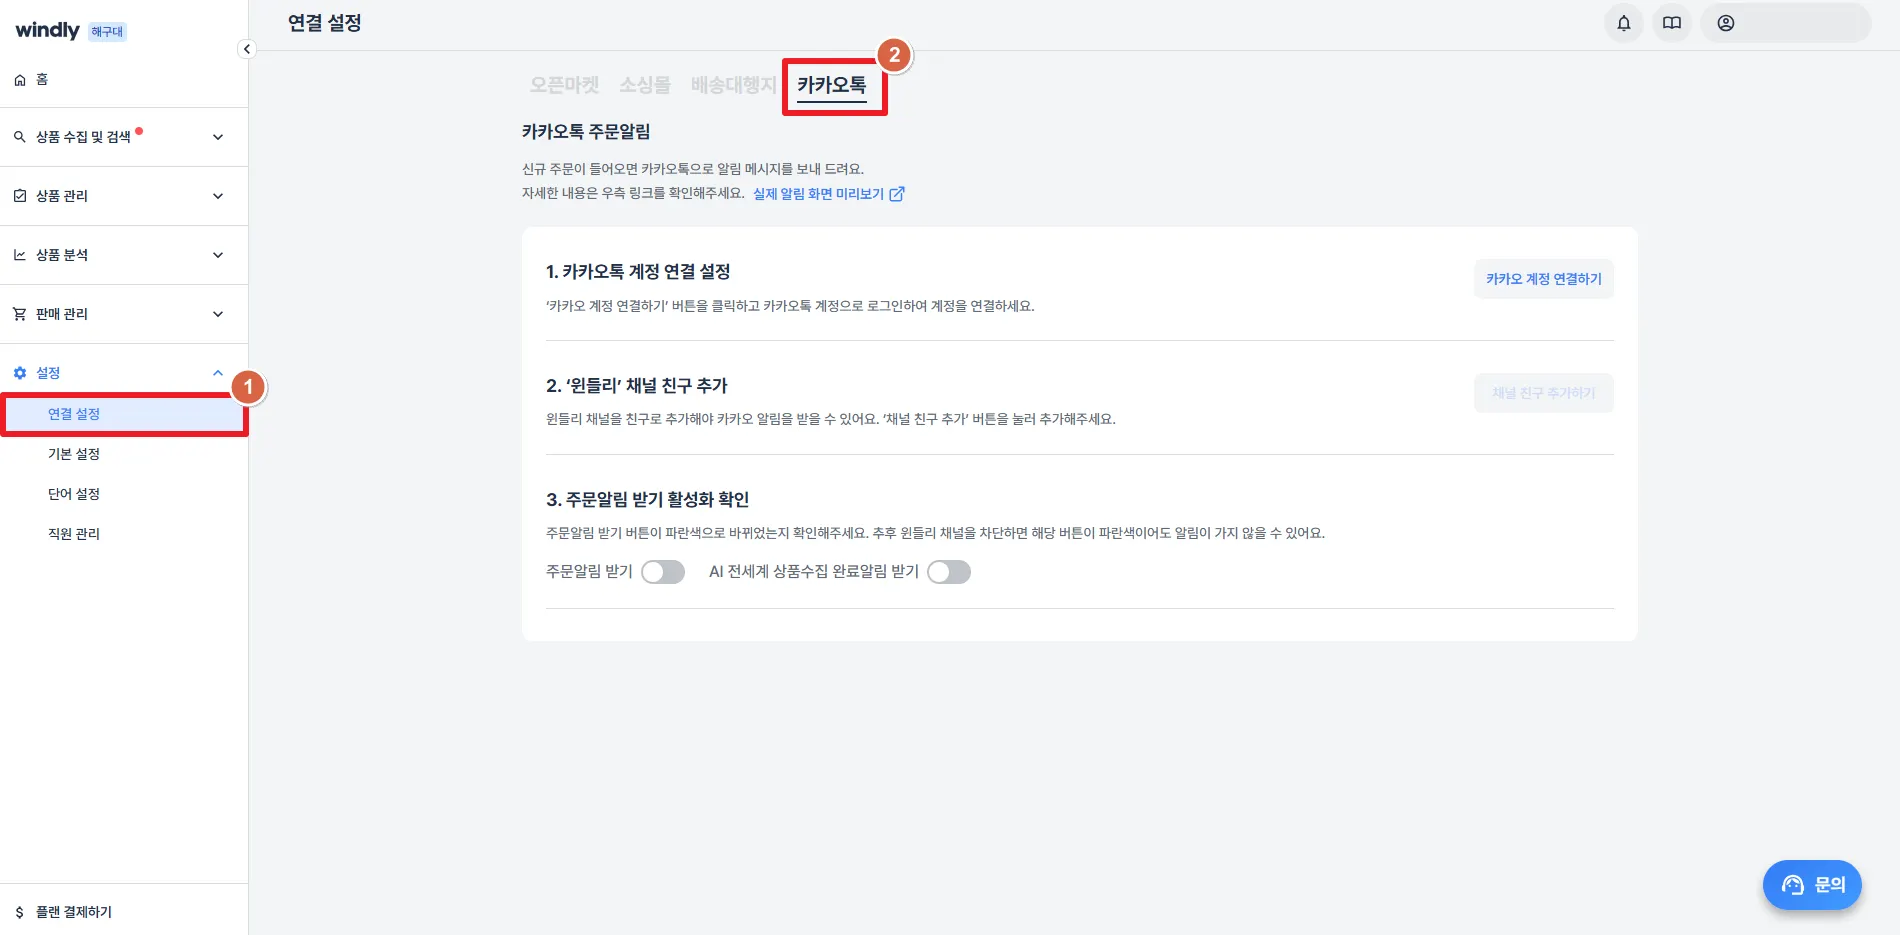Click the search magnifier icon for 상품 수집 및 검색

click(20, 137)
